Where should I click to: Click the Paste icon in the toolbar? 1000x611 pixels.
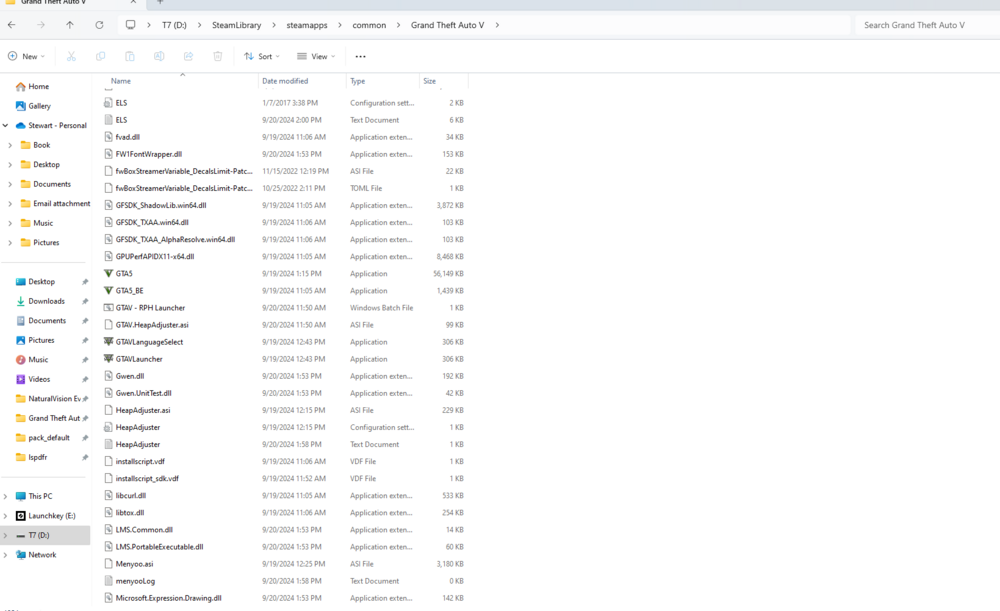[x=129, y=56]
